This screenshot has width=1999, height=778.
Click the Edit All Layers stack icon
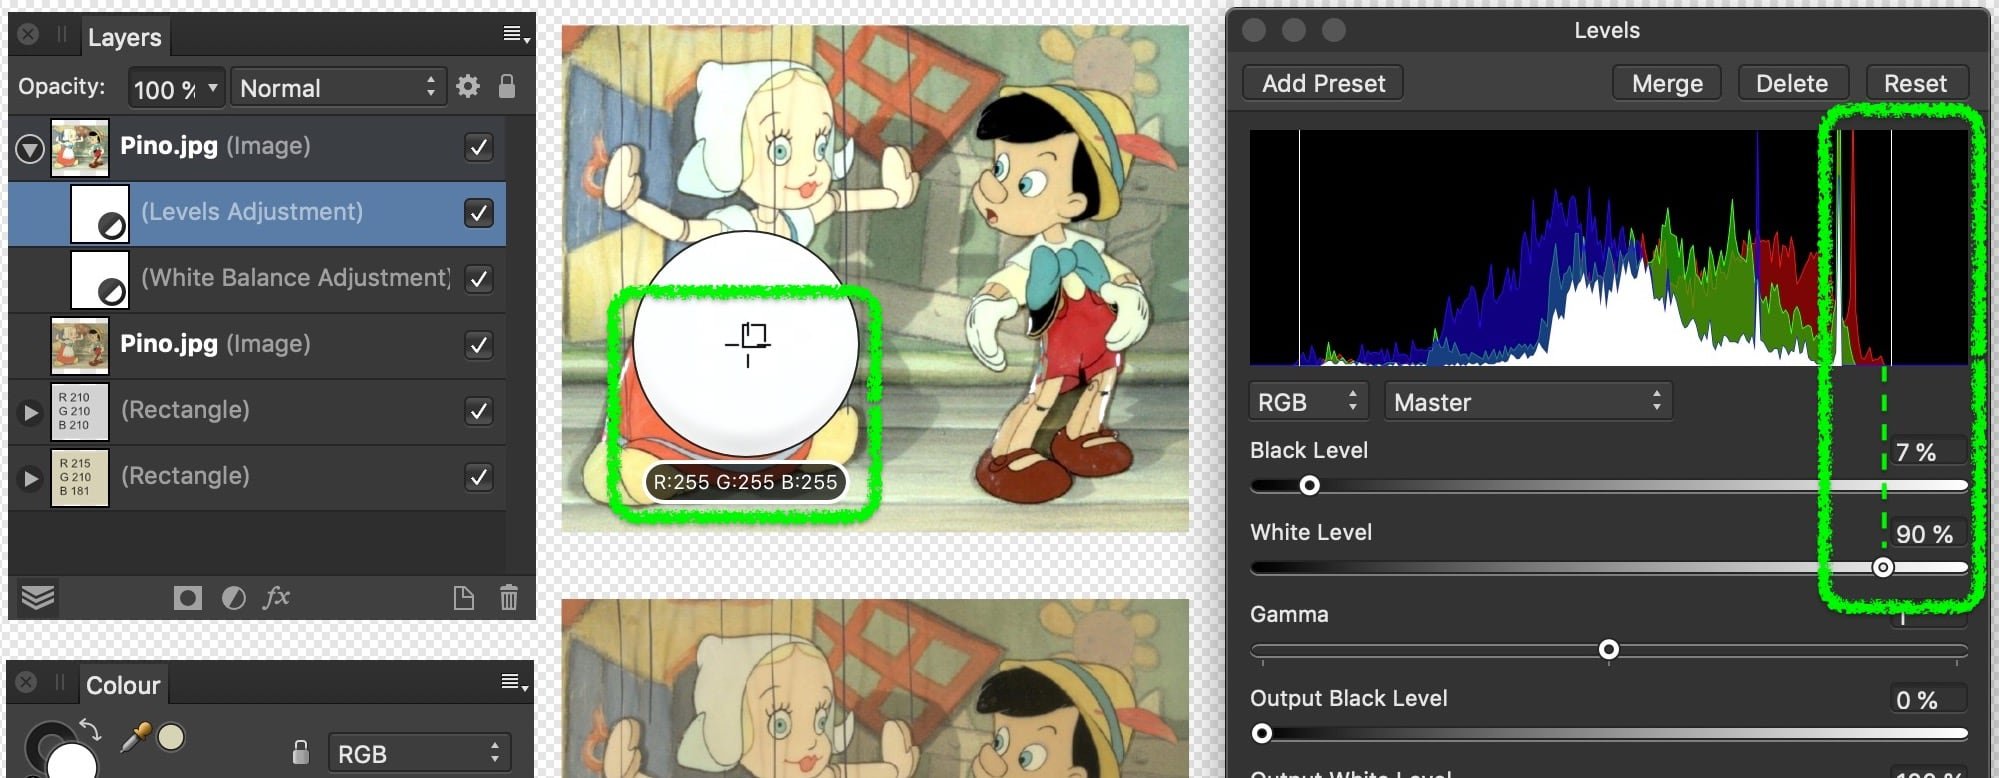pos(38,597)
